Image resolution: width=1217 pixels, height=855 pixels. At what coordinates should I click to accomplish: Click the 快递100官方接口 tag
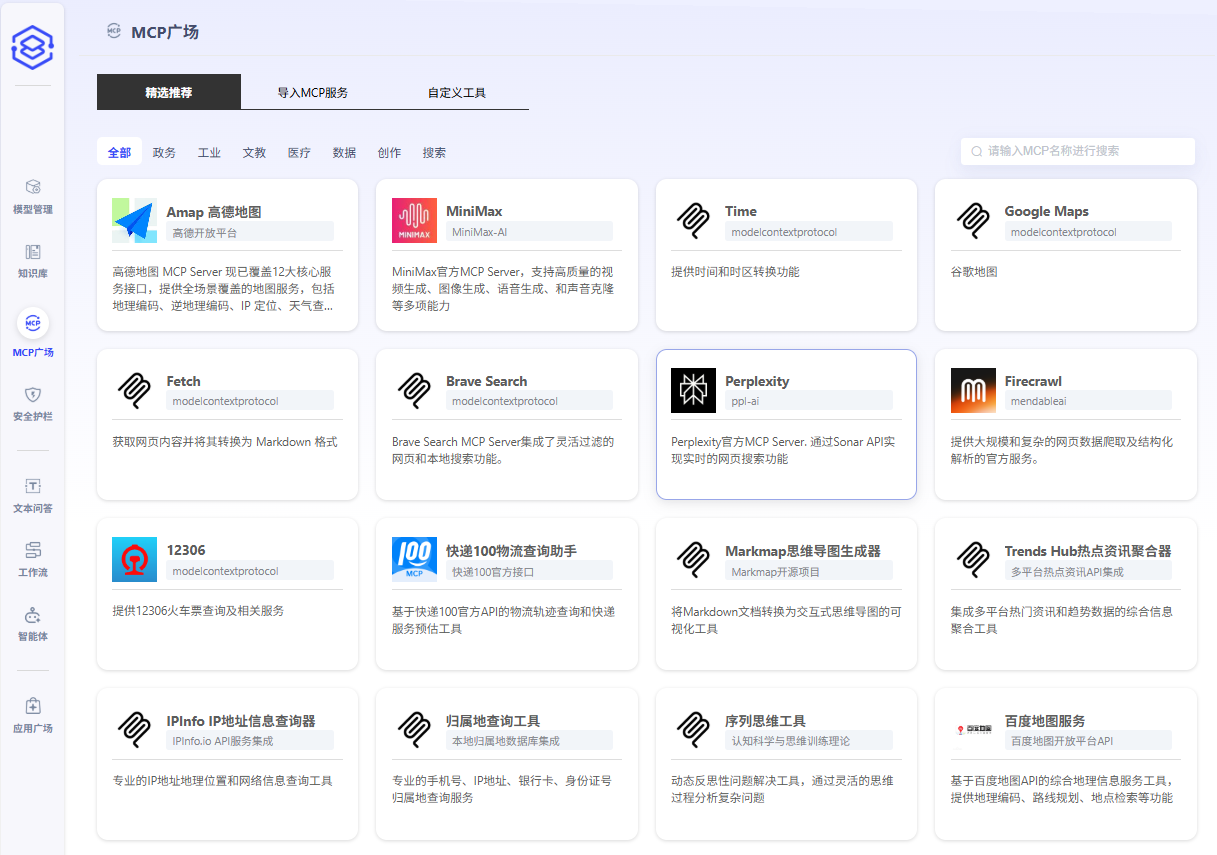pyautogui.click(x=529, y=572)
